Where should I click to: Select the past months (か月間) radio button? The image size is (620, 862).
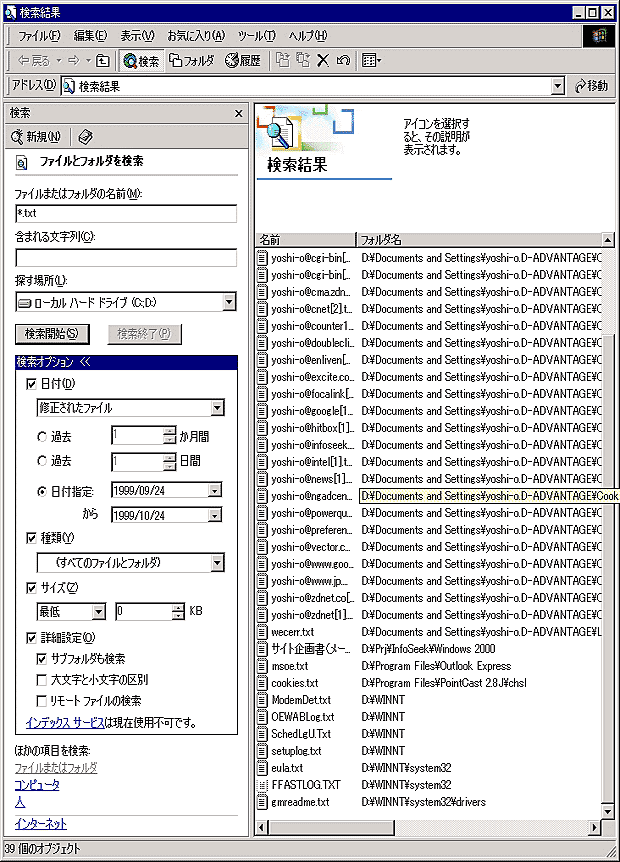pos(42,437)
